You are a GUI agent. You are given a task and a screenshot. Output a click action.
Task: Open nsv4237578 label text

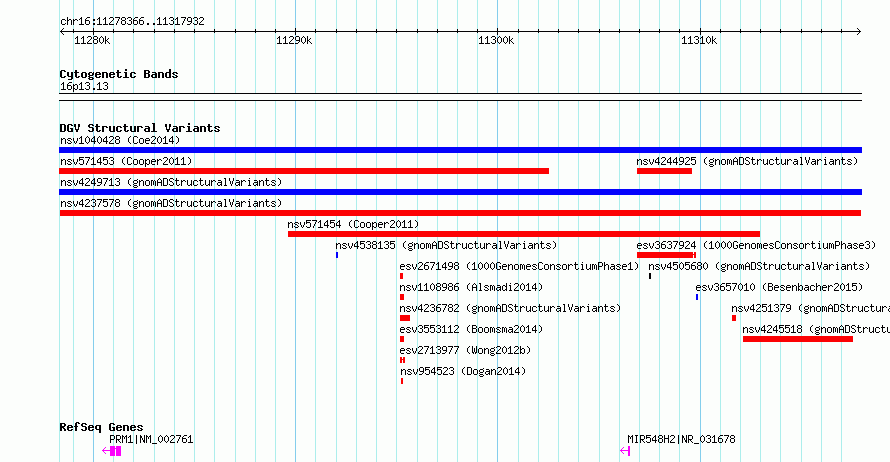click(x=171, y=203)
